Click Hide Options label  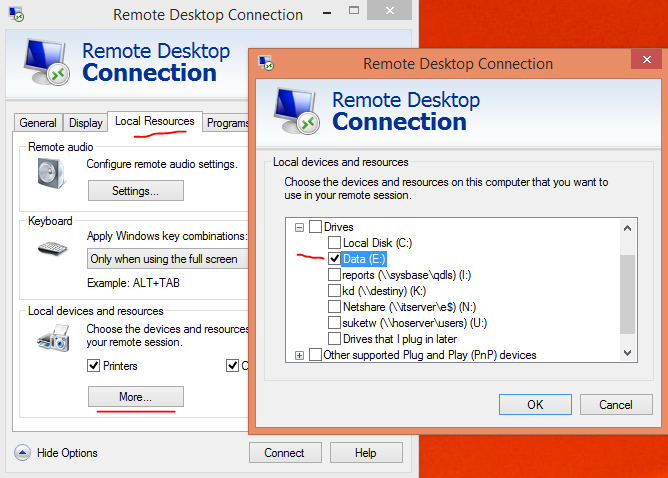point(67,453)
